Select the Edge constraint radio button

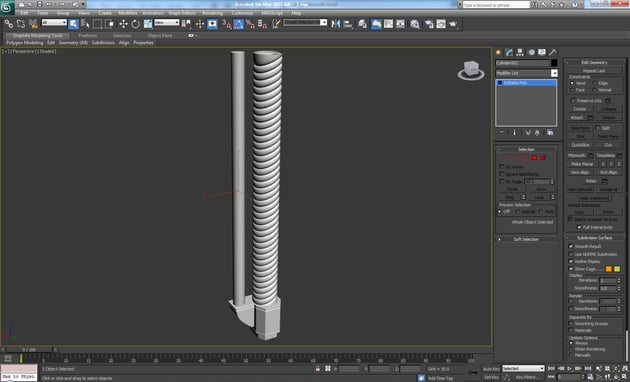click(595, 83)
